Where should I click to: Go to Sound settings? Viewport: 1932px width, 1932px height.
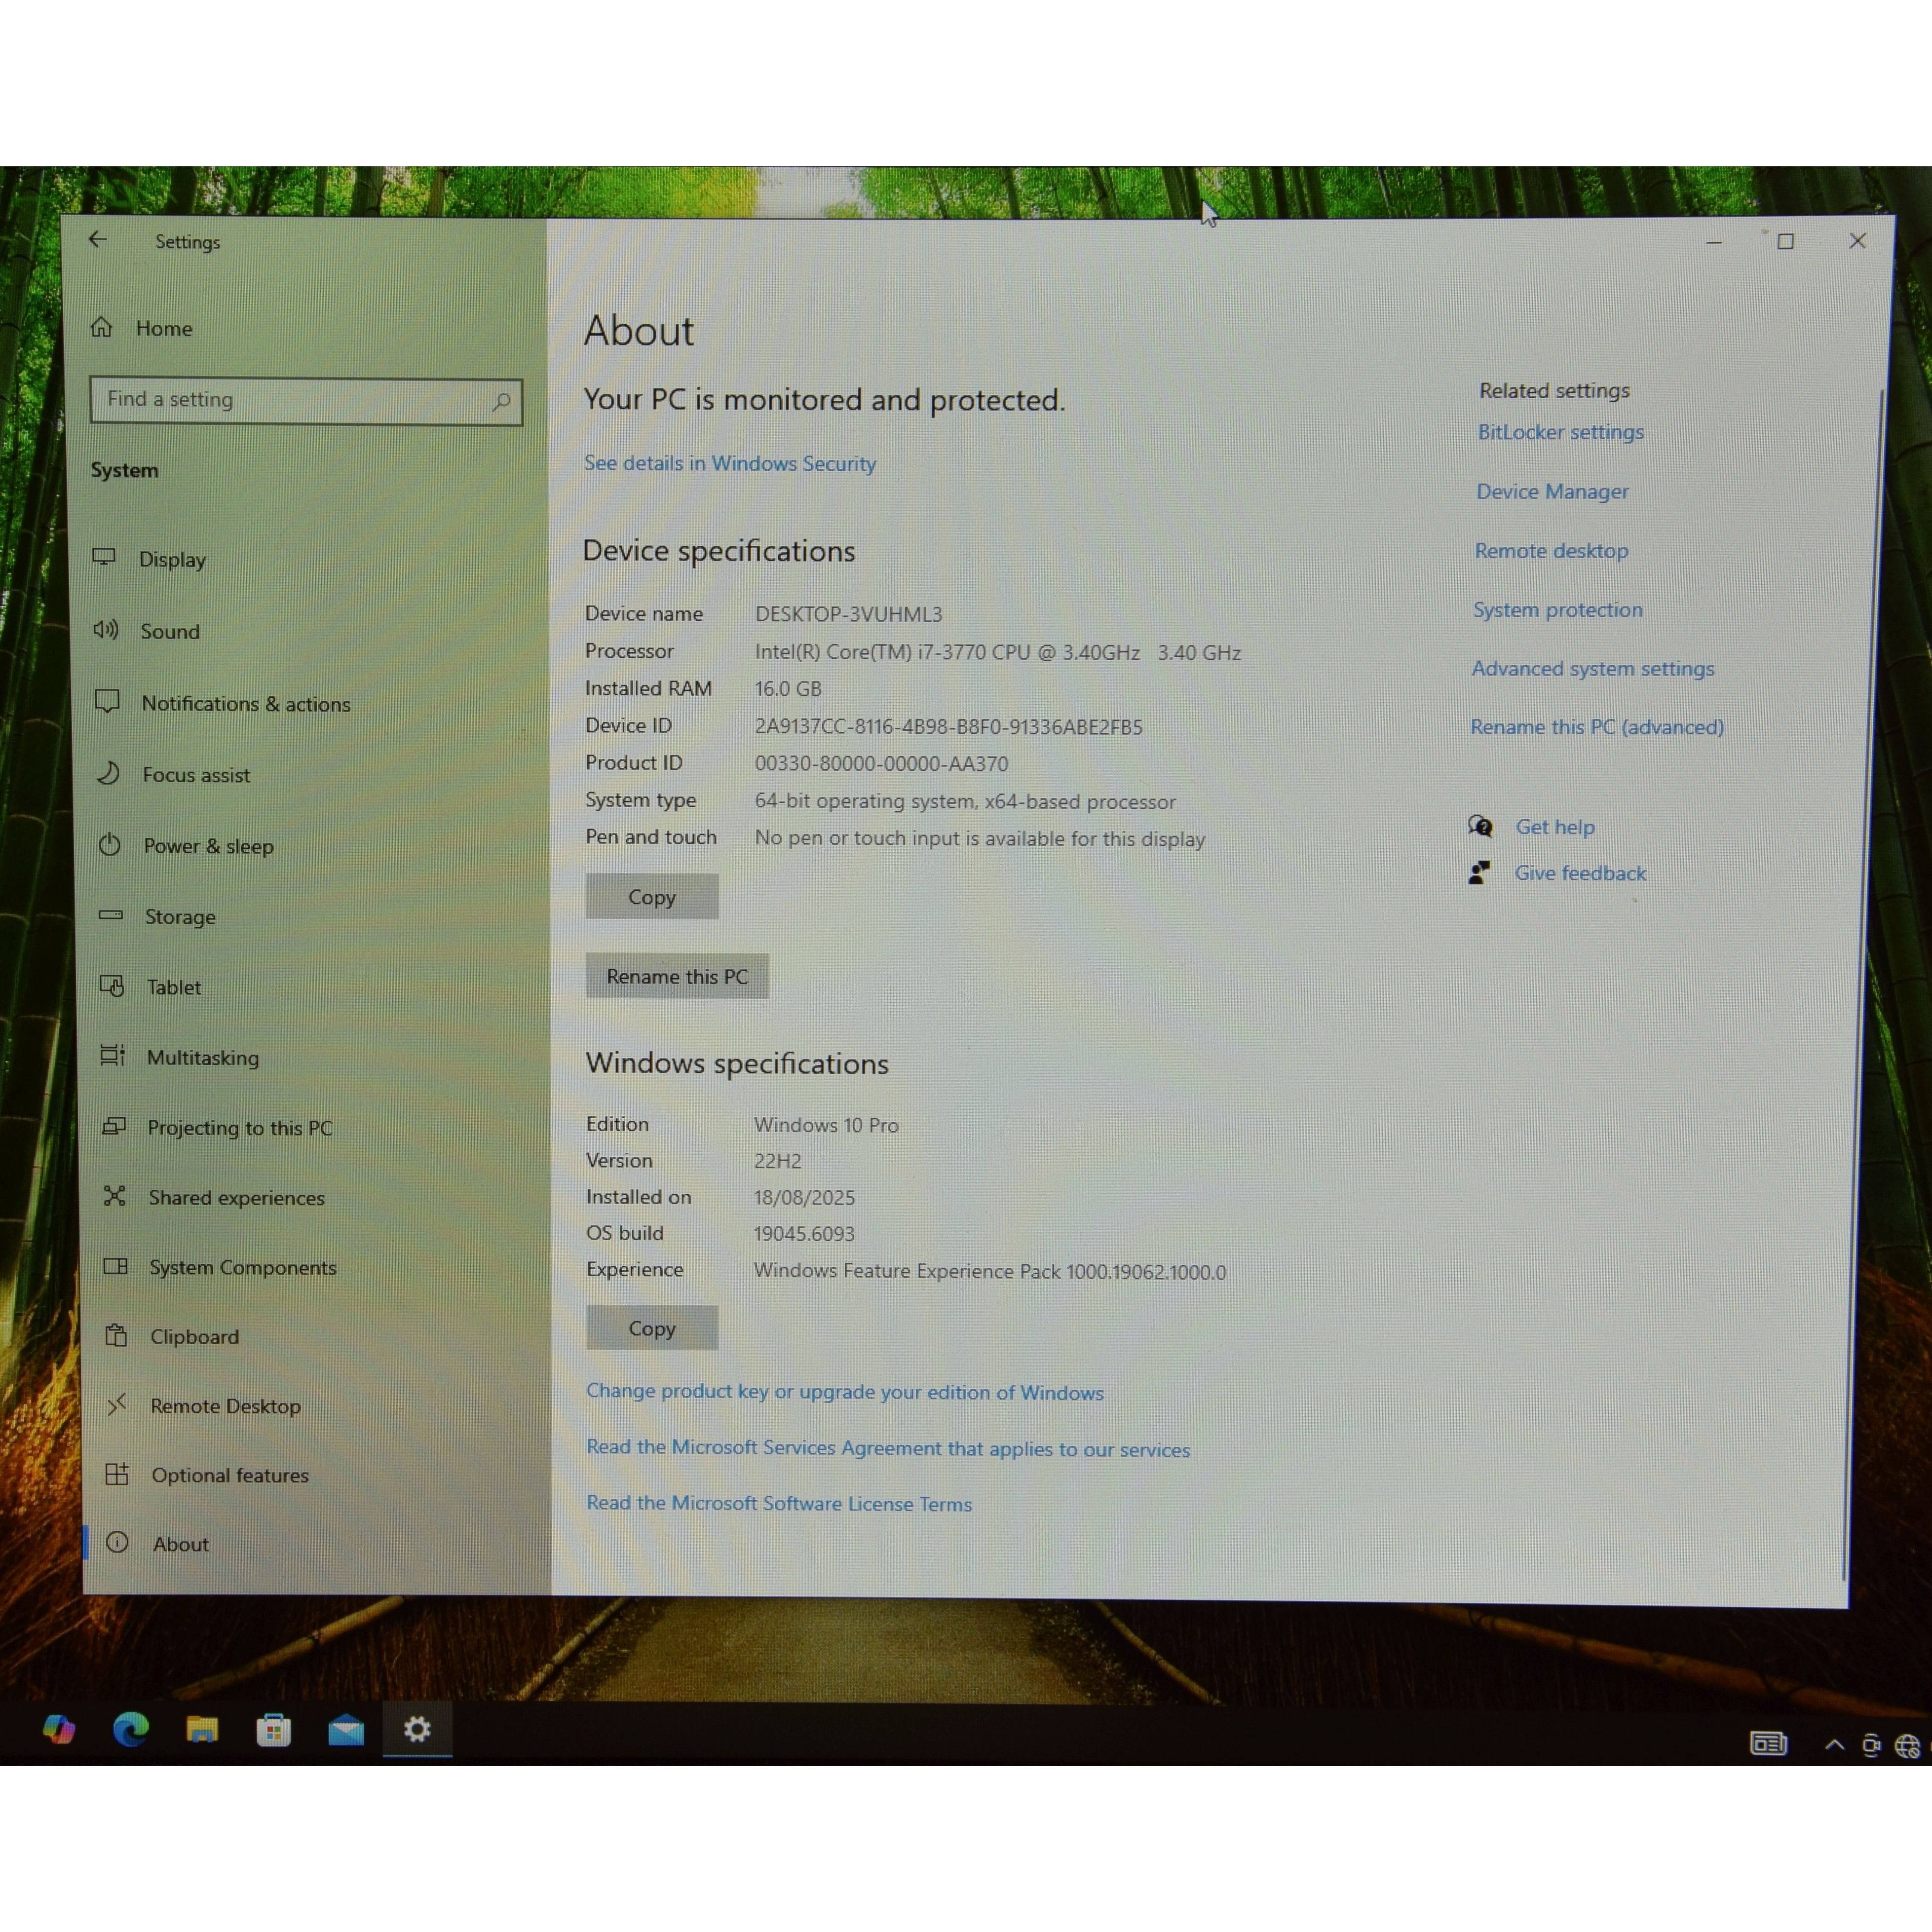pyautogui.click(x=170, y=631)
